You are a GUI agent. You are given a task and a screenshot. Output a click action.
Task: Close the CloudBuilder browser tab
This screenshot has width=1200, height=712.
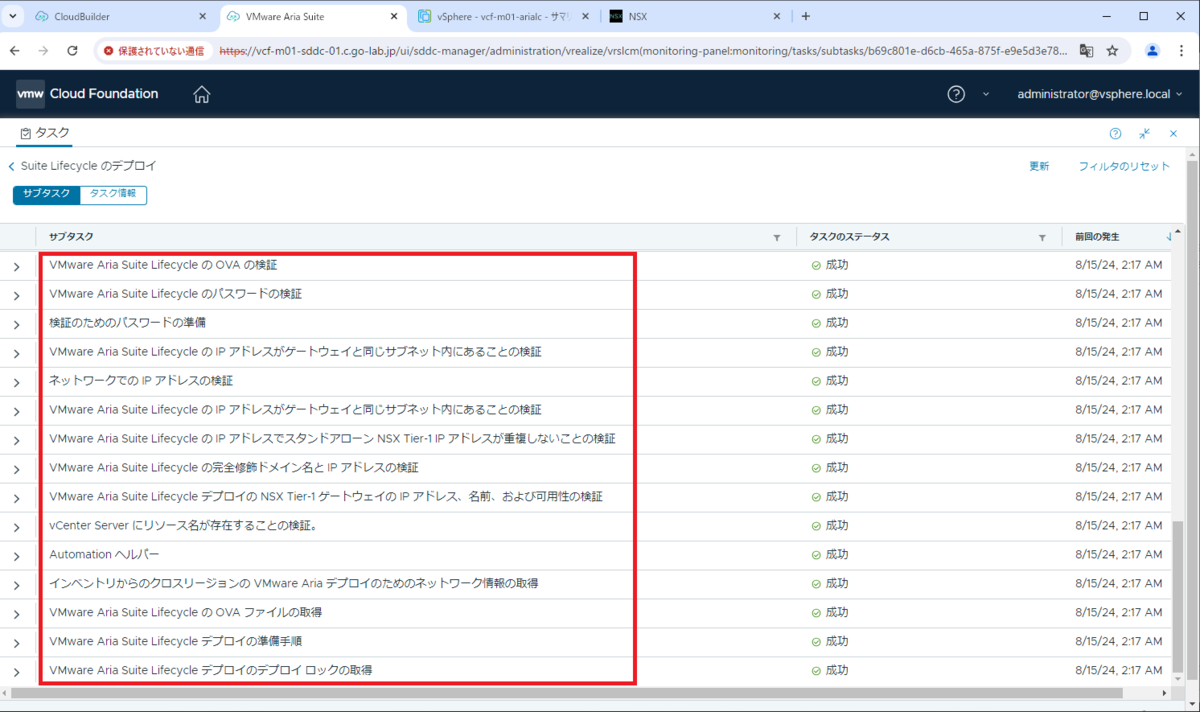[x=202, y=16]
